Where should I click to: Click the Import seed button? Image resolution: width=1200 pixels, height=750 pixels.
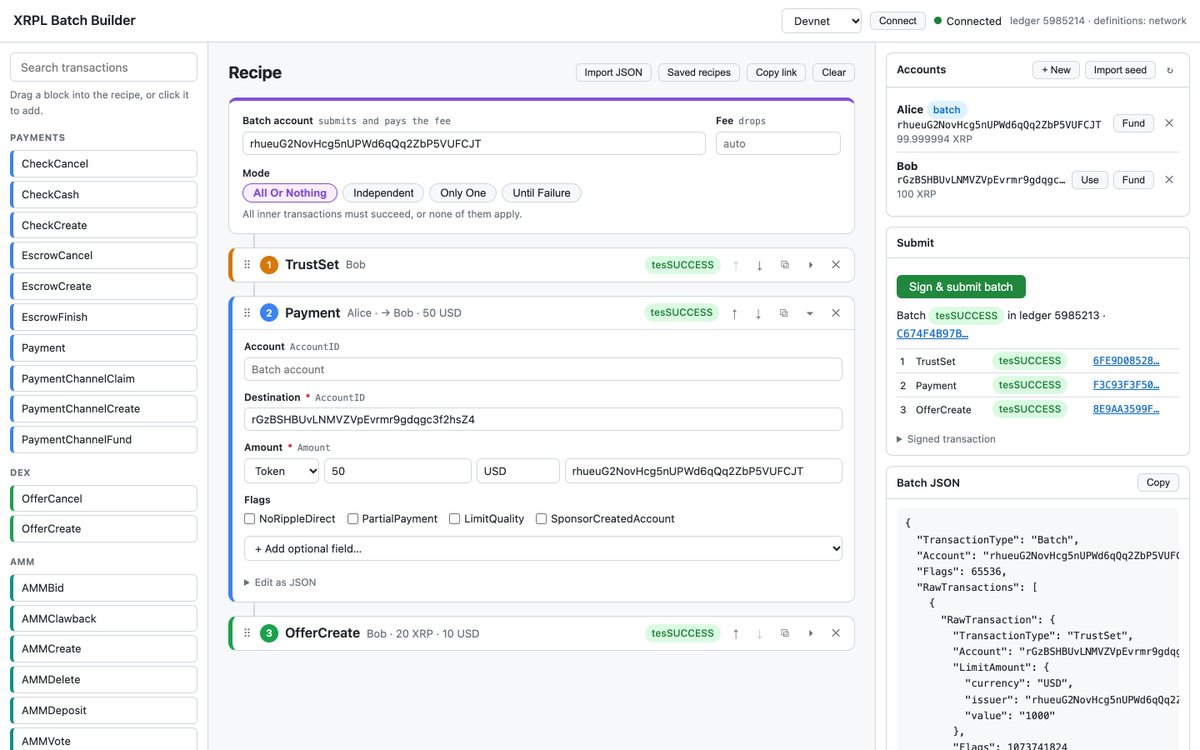click(1120, 70)
